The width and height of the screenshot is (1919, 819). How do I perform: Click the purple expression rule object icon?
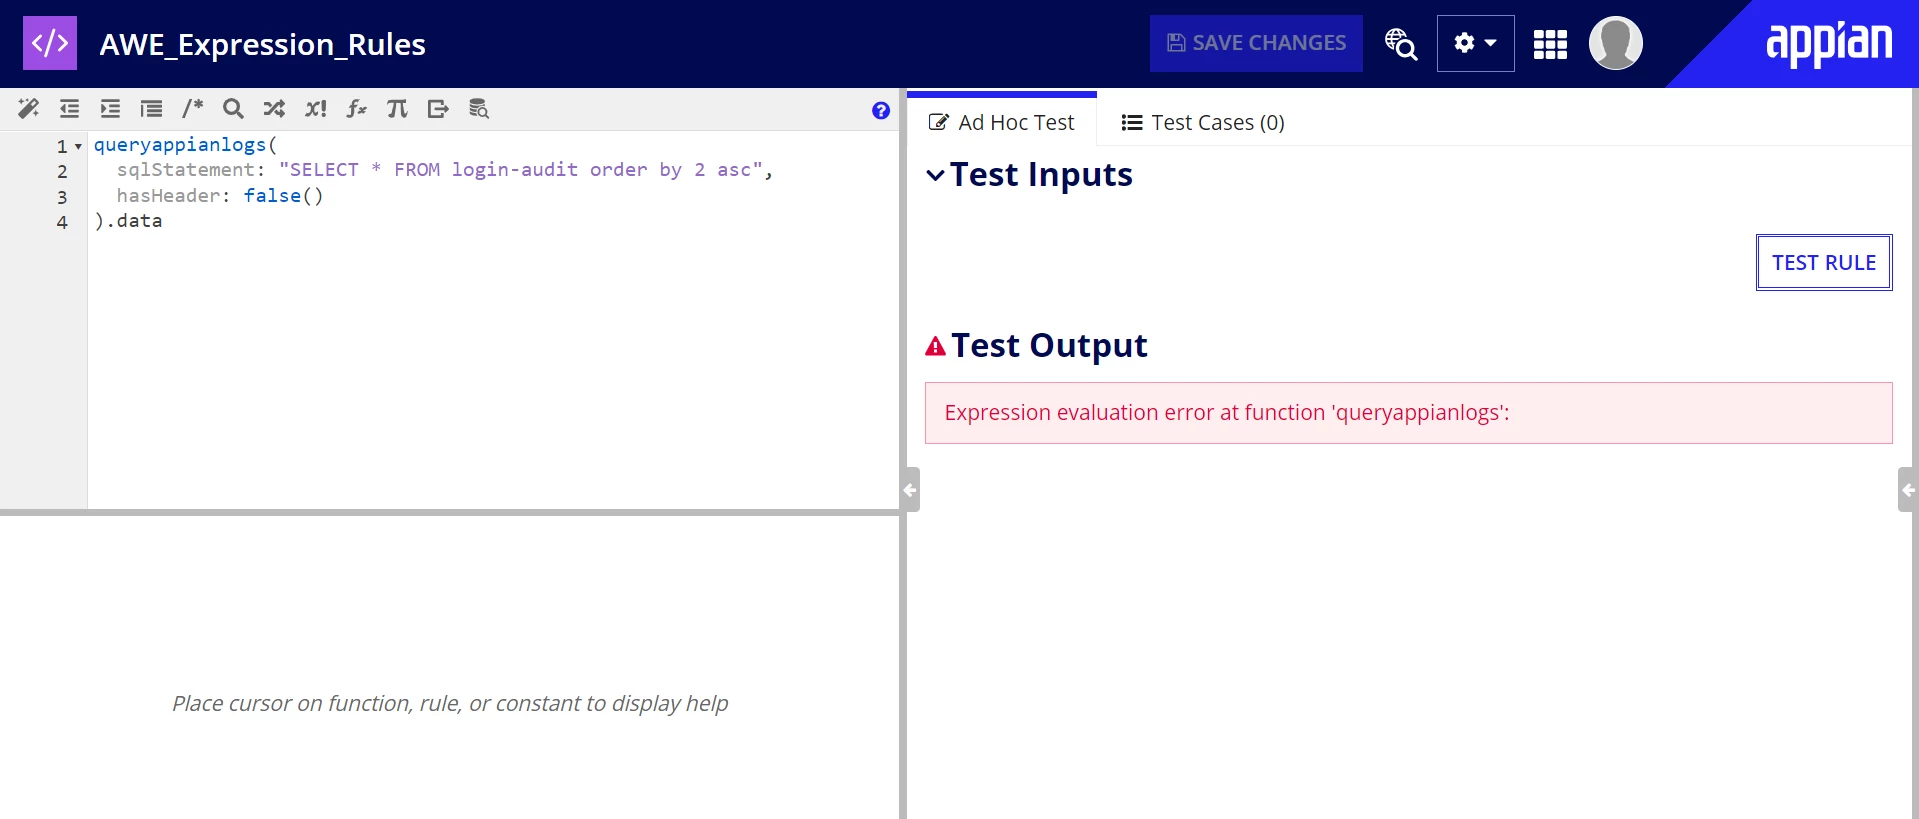point(50,43)
